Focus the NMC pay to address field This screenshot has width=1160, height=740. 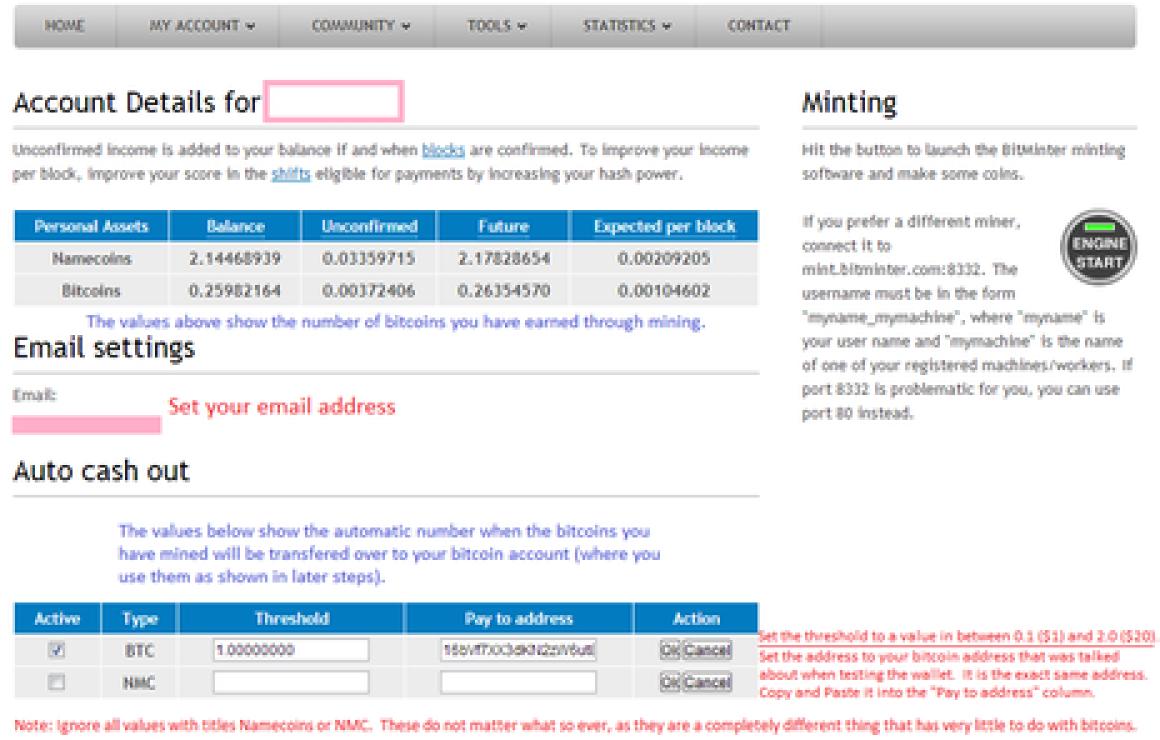(518, 682)
